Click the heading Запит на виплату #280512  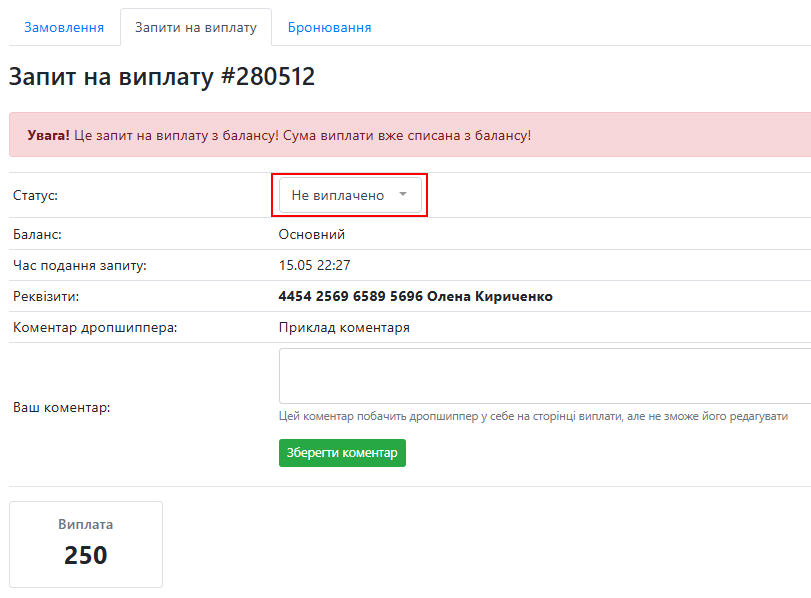[162, 77]
